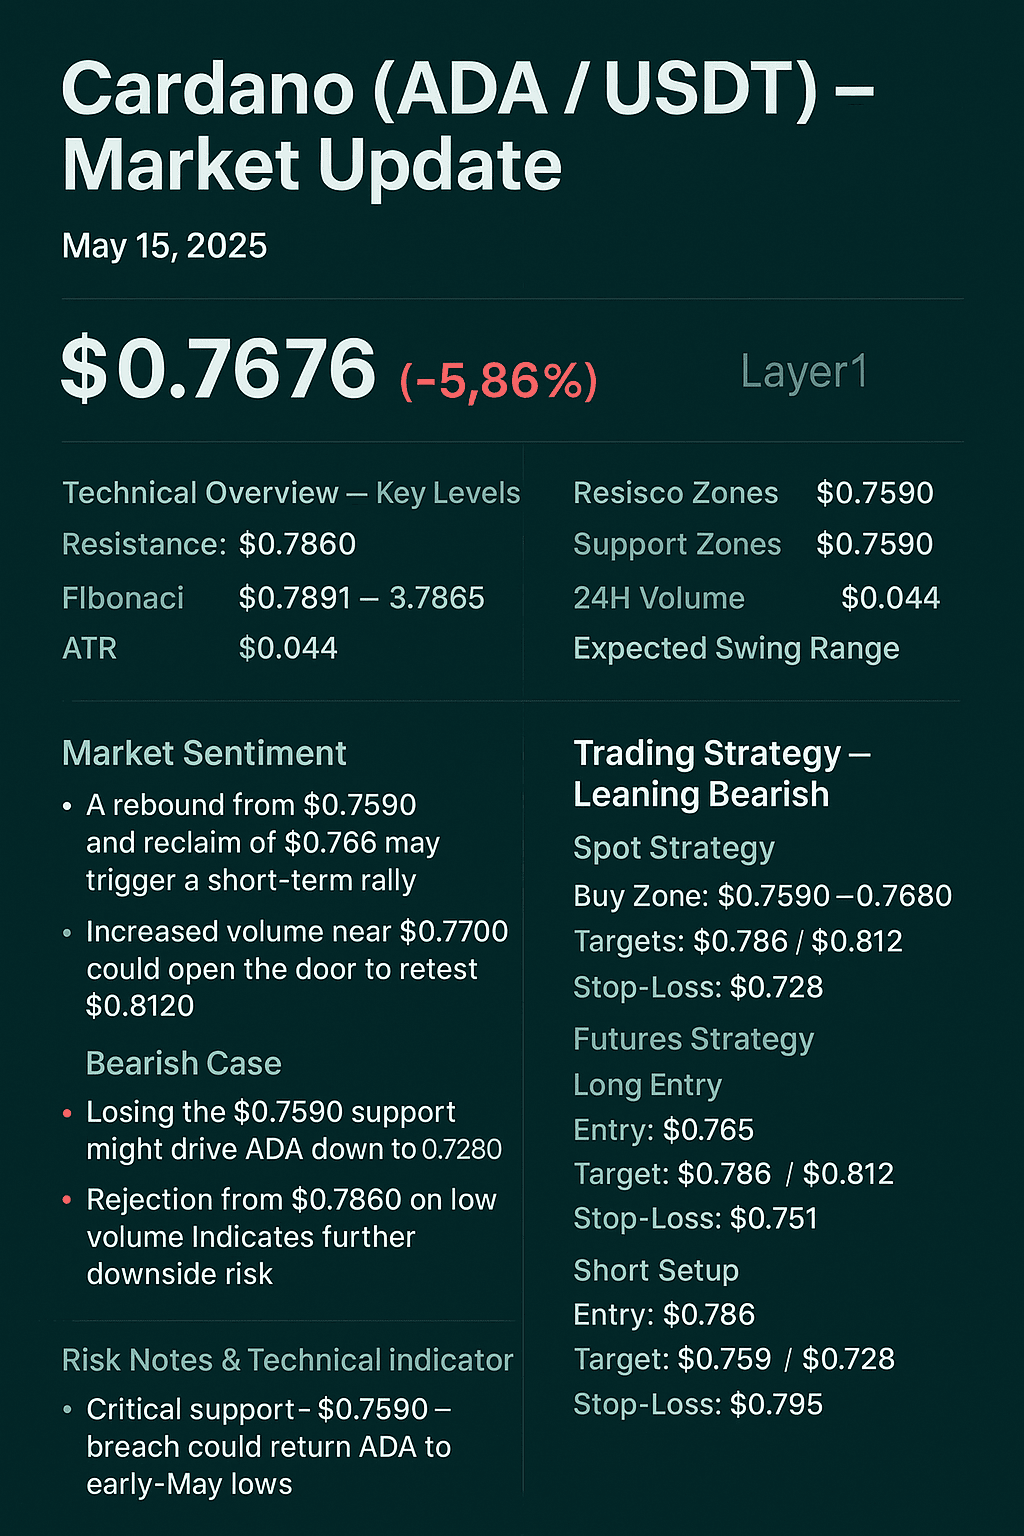This screenshot has width=1024, height=1536.
Task: Click the May 15, 2025 date
Action: 164,246
